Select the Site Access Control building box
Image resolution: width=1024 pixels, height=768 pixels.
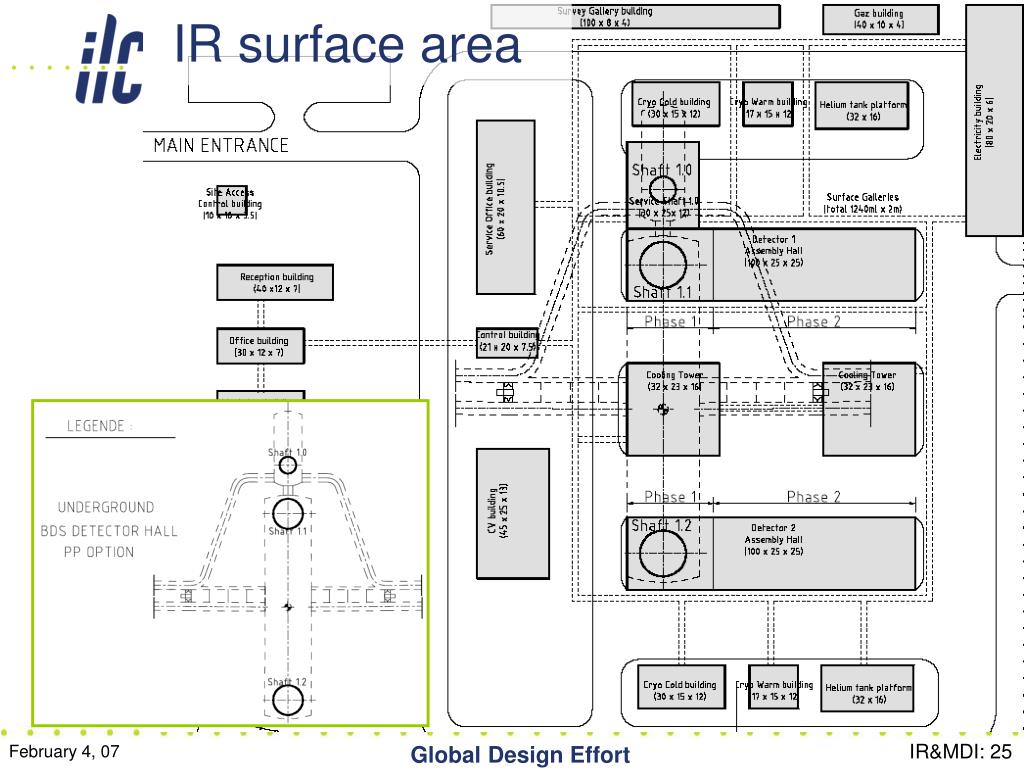tap(232, 200)
